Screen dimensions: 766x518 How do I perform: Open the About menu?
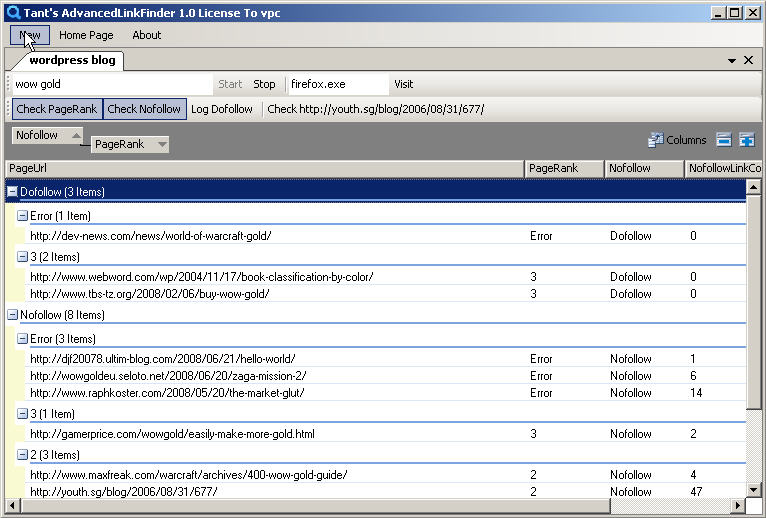(x=147, y=35)
